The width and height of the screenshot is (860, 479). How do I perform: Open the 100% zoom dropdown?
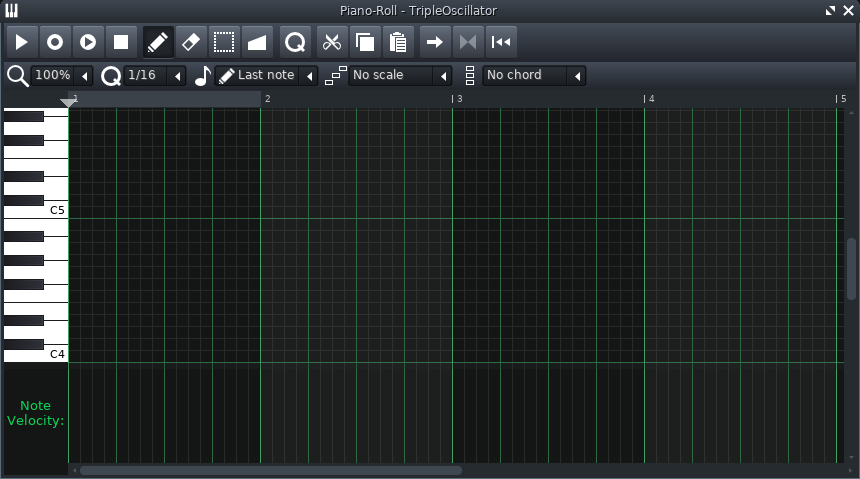click(62, 76)
